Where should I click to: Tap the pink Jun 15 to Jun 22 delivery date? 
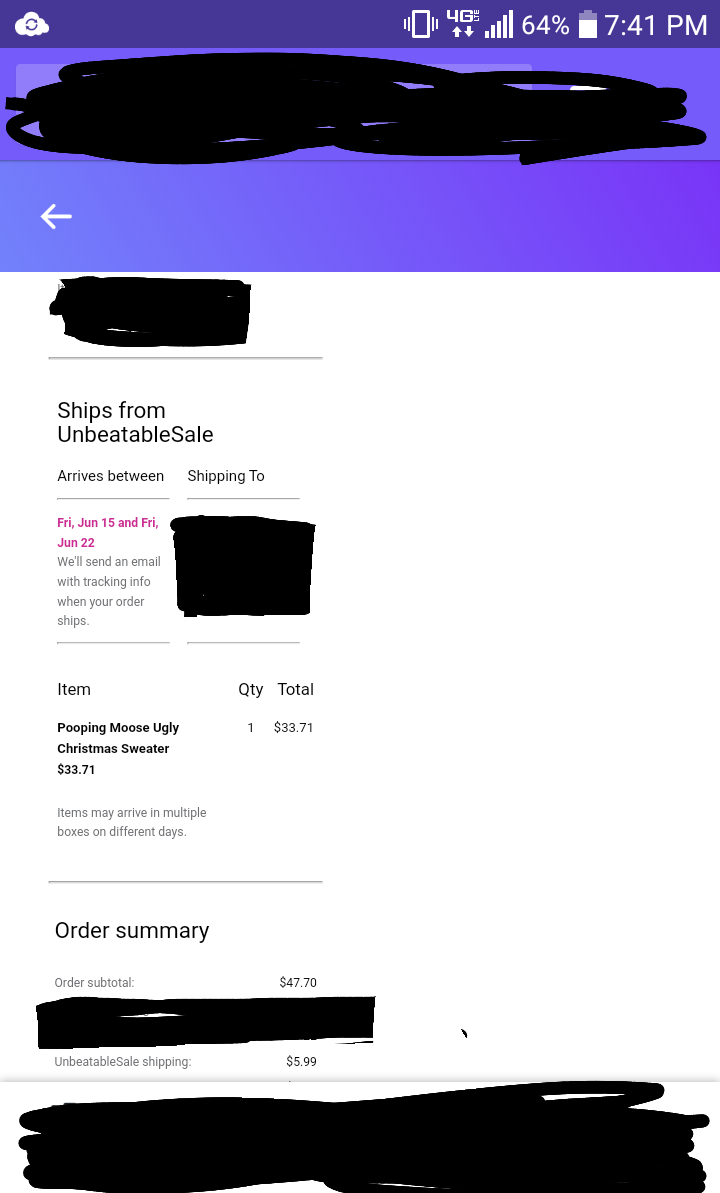click(107, 532)
